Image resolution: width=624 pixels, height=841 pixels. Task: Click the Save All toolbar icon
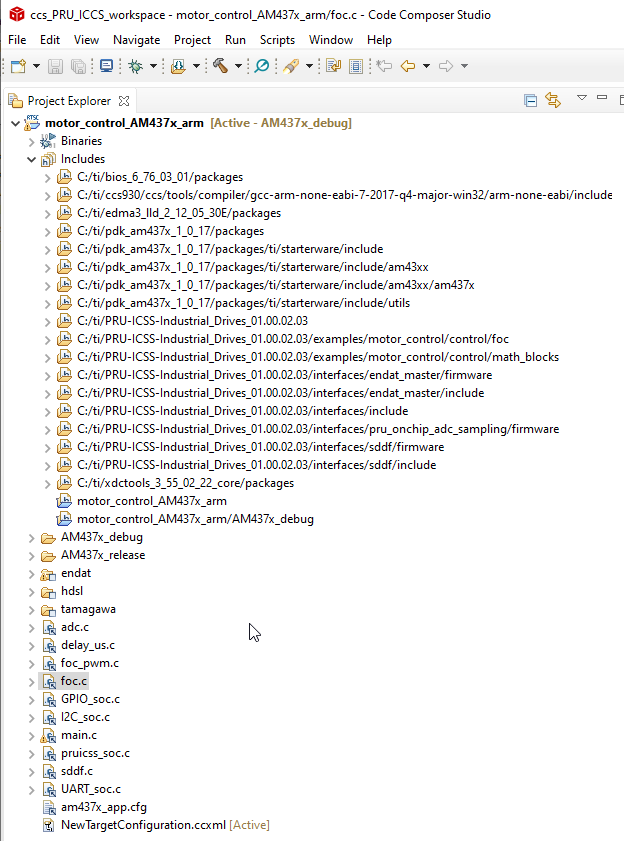[78, 66]
